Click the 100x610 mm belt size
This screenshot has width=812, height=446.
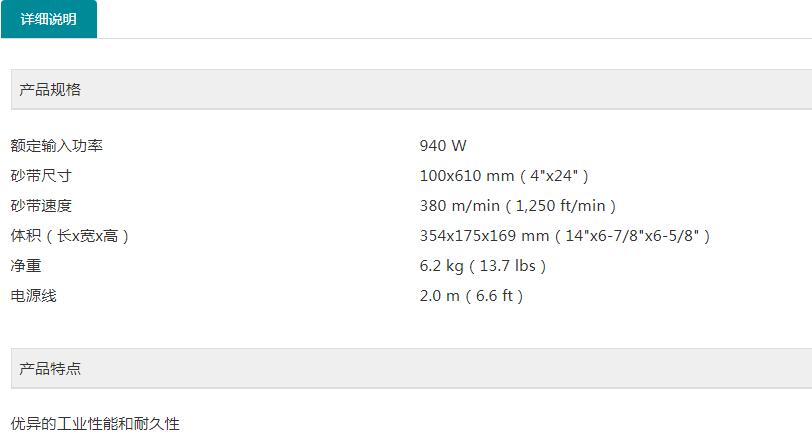click(466, 176)
